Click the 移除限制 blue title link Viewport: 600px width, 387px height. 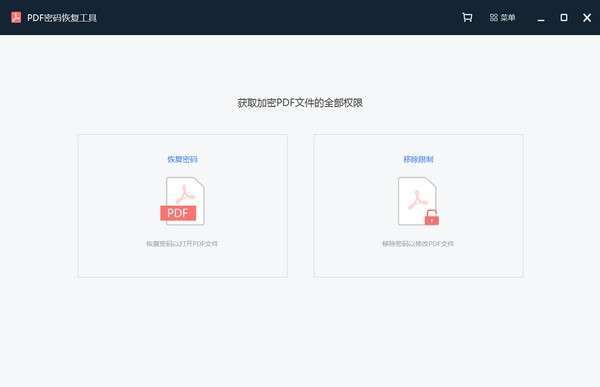tap(418, 159)
